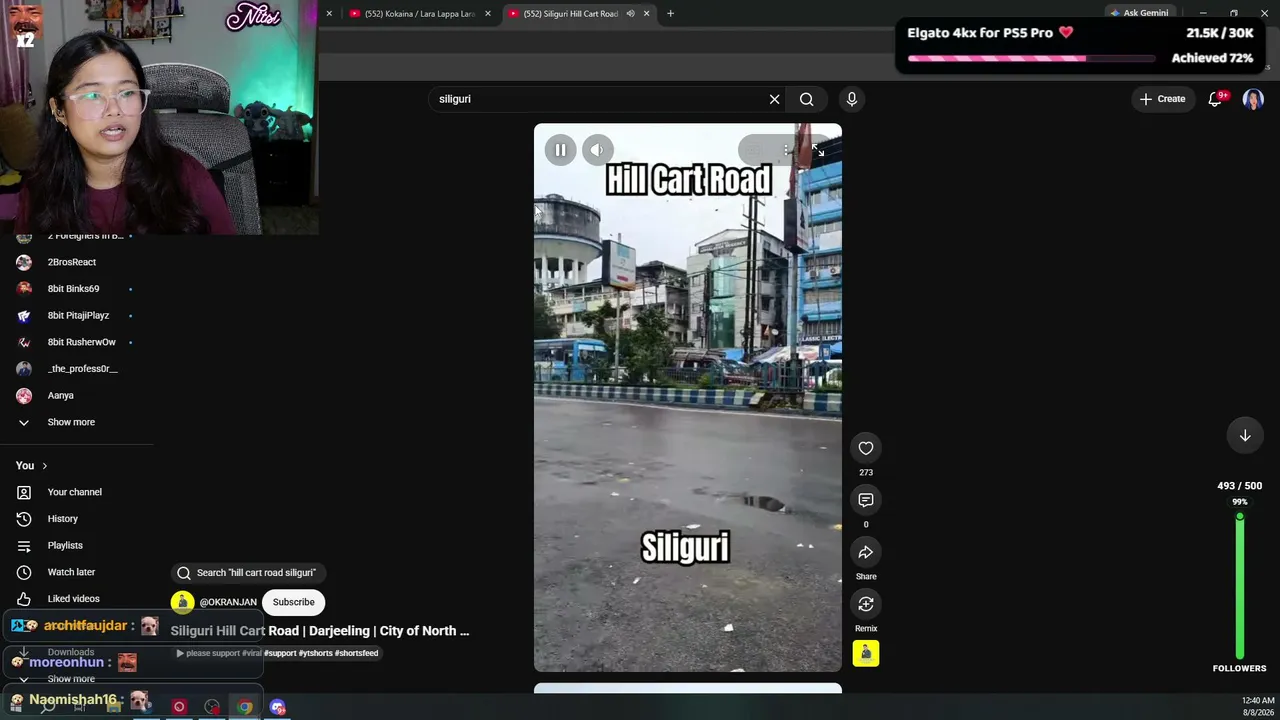The image size is (1280, 720).
Task: Expand the short to fullscreen
Action: point(818,150)
